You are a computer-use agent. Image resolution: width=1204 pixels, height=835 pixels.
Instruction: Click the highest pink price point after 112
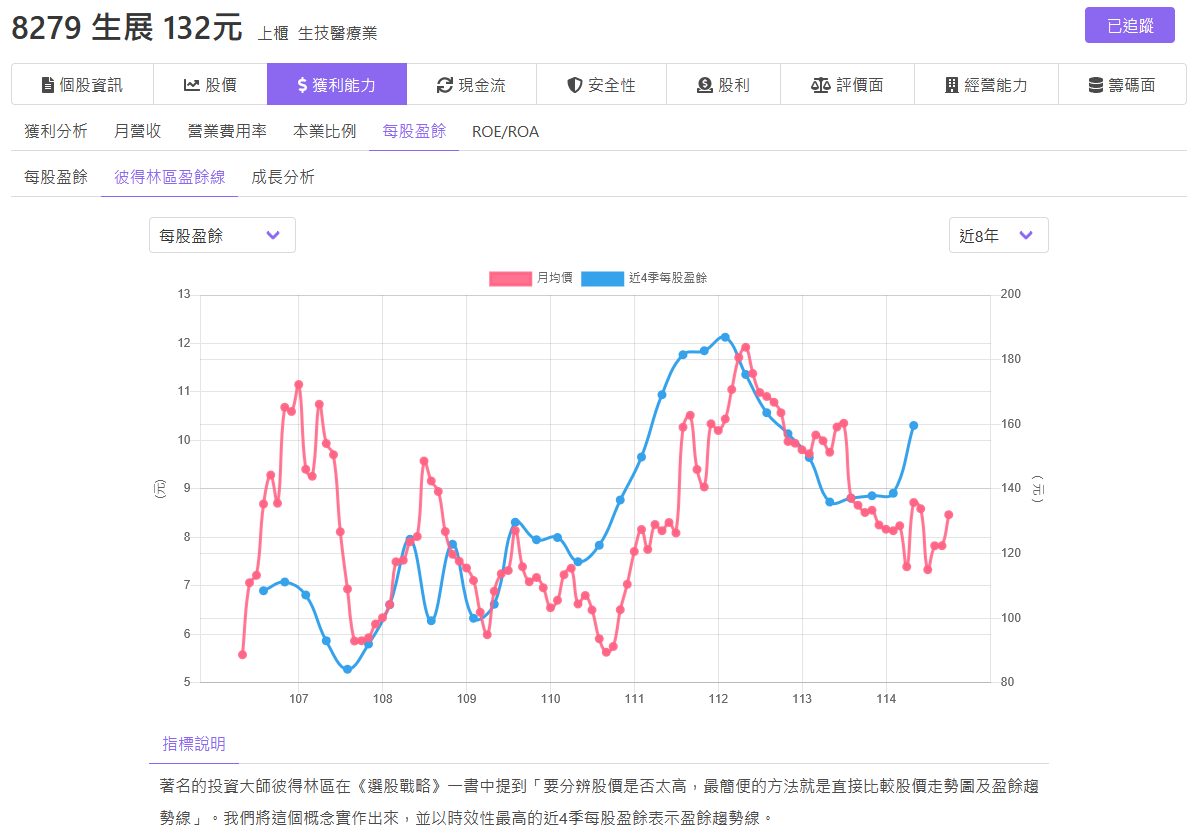point(745,347)
